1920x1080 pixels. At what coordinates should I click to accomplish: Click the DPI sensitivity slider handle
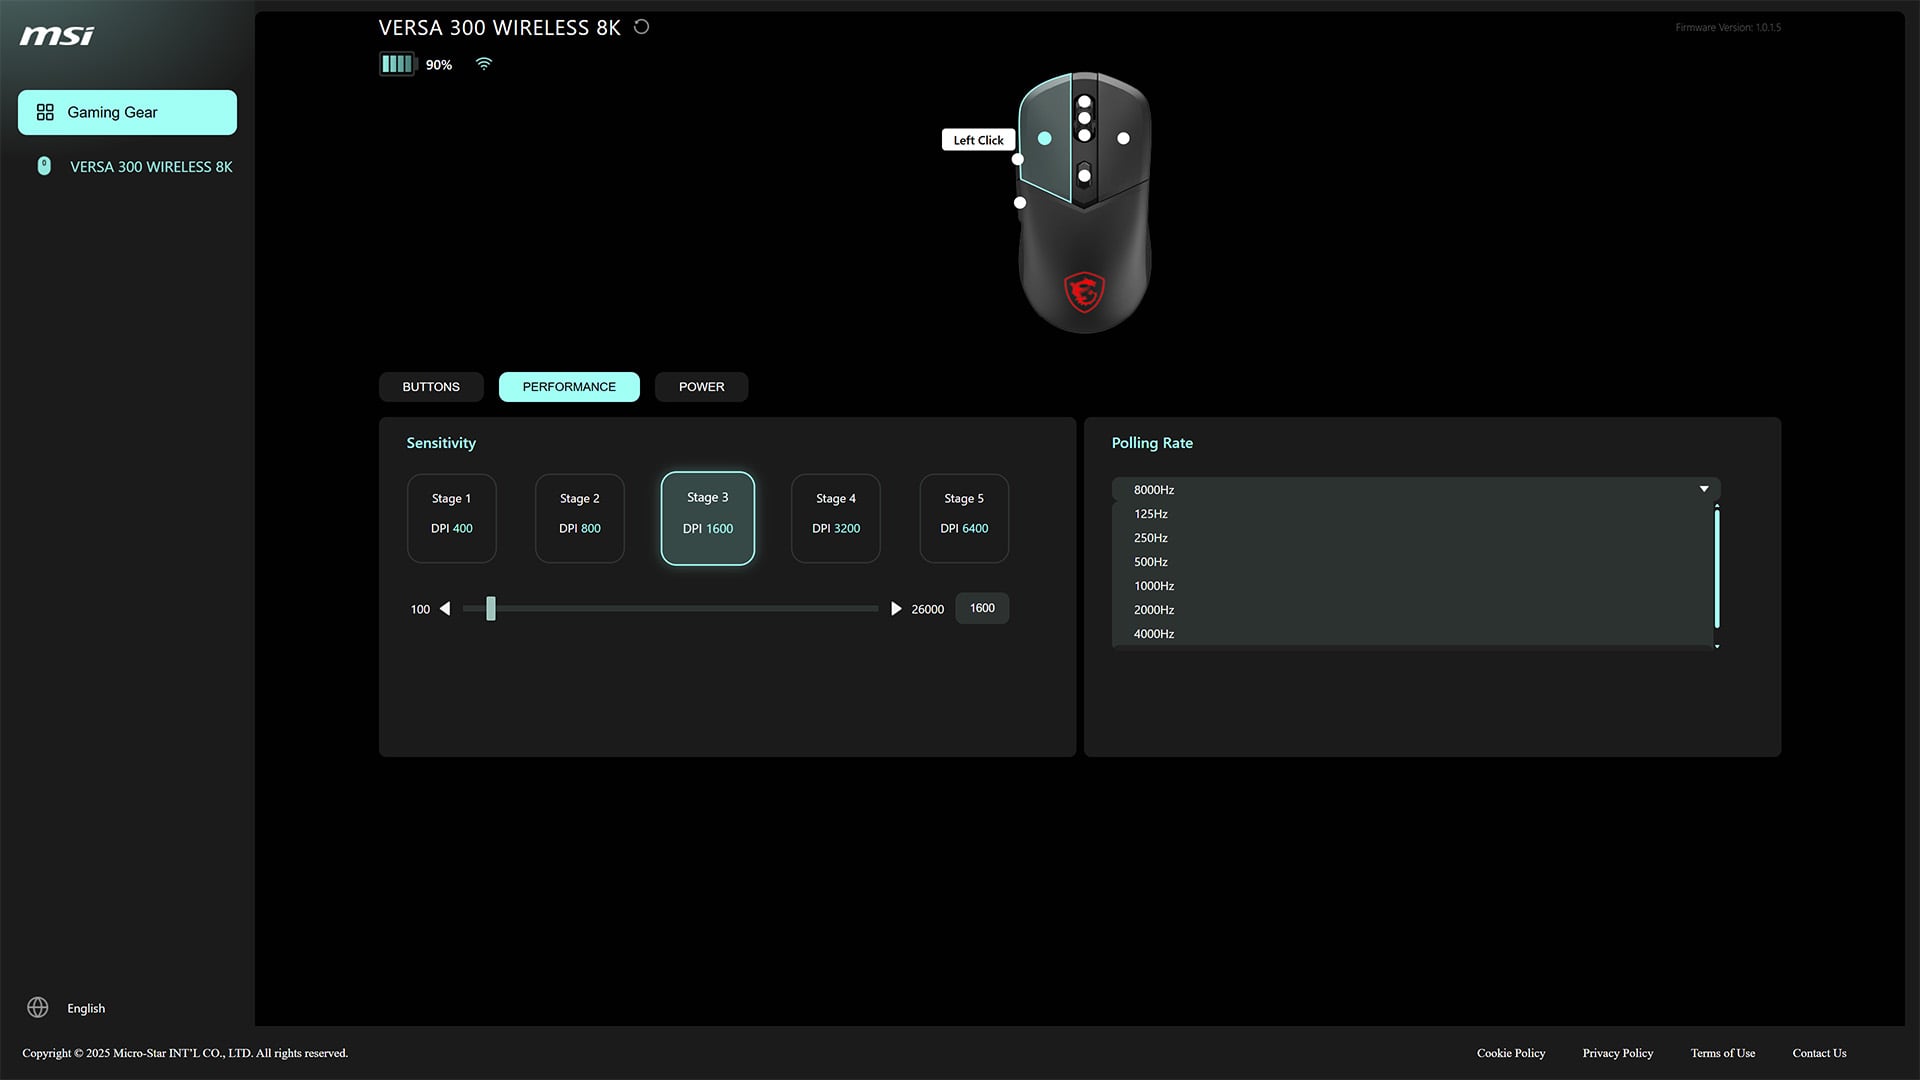click(x=490, y=608)
